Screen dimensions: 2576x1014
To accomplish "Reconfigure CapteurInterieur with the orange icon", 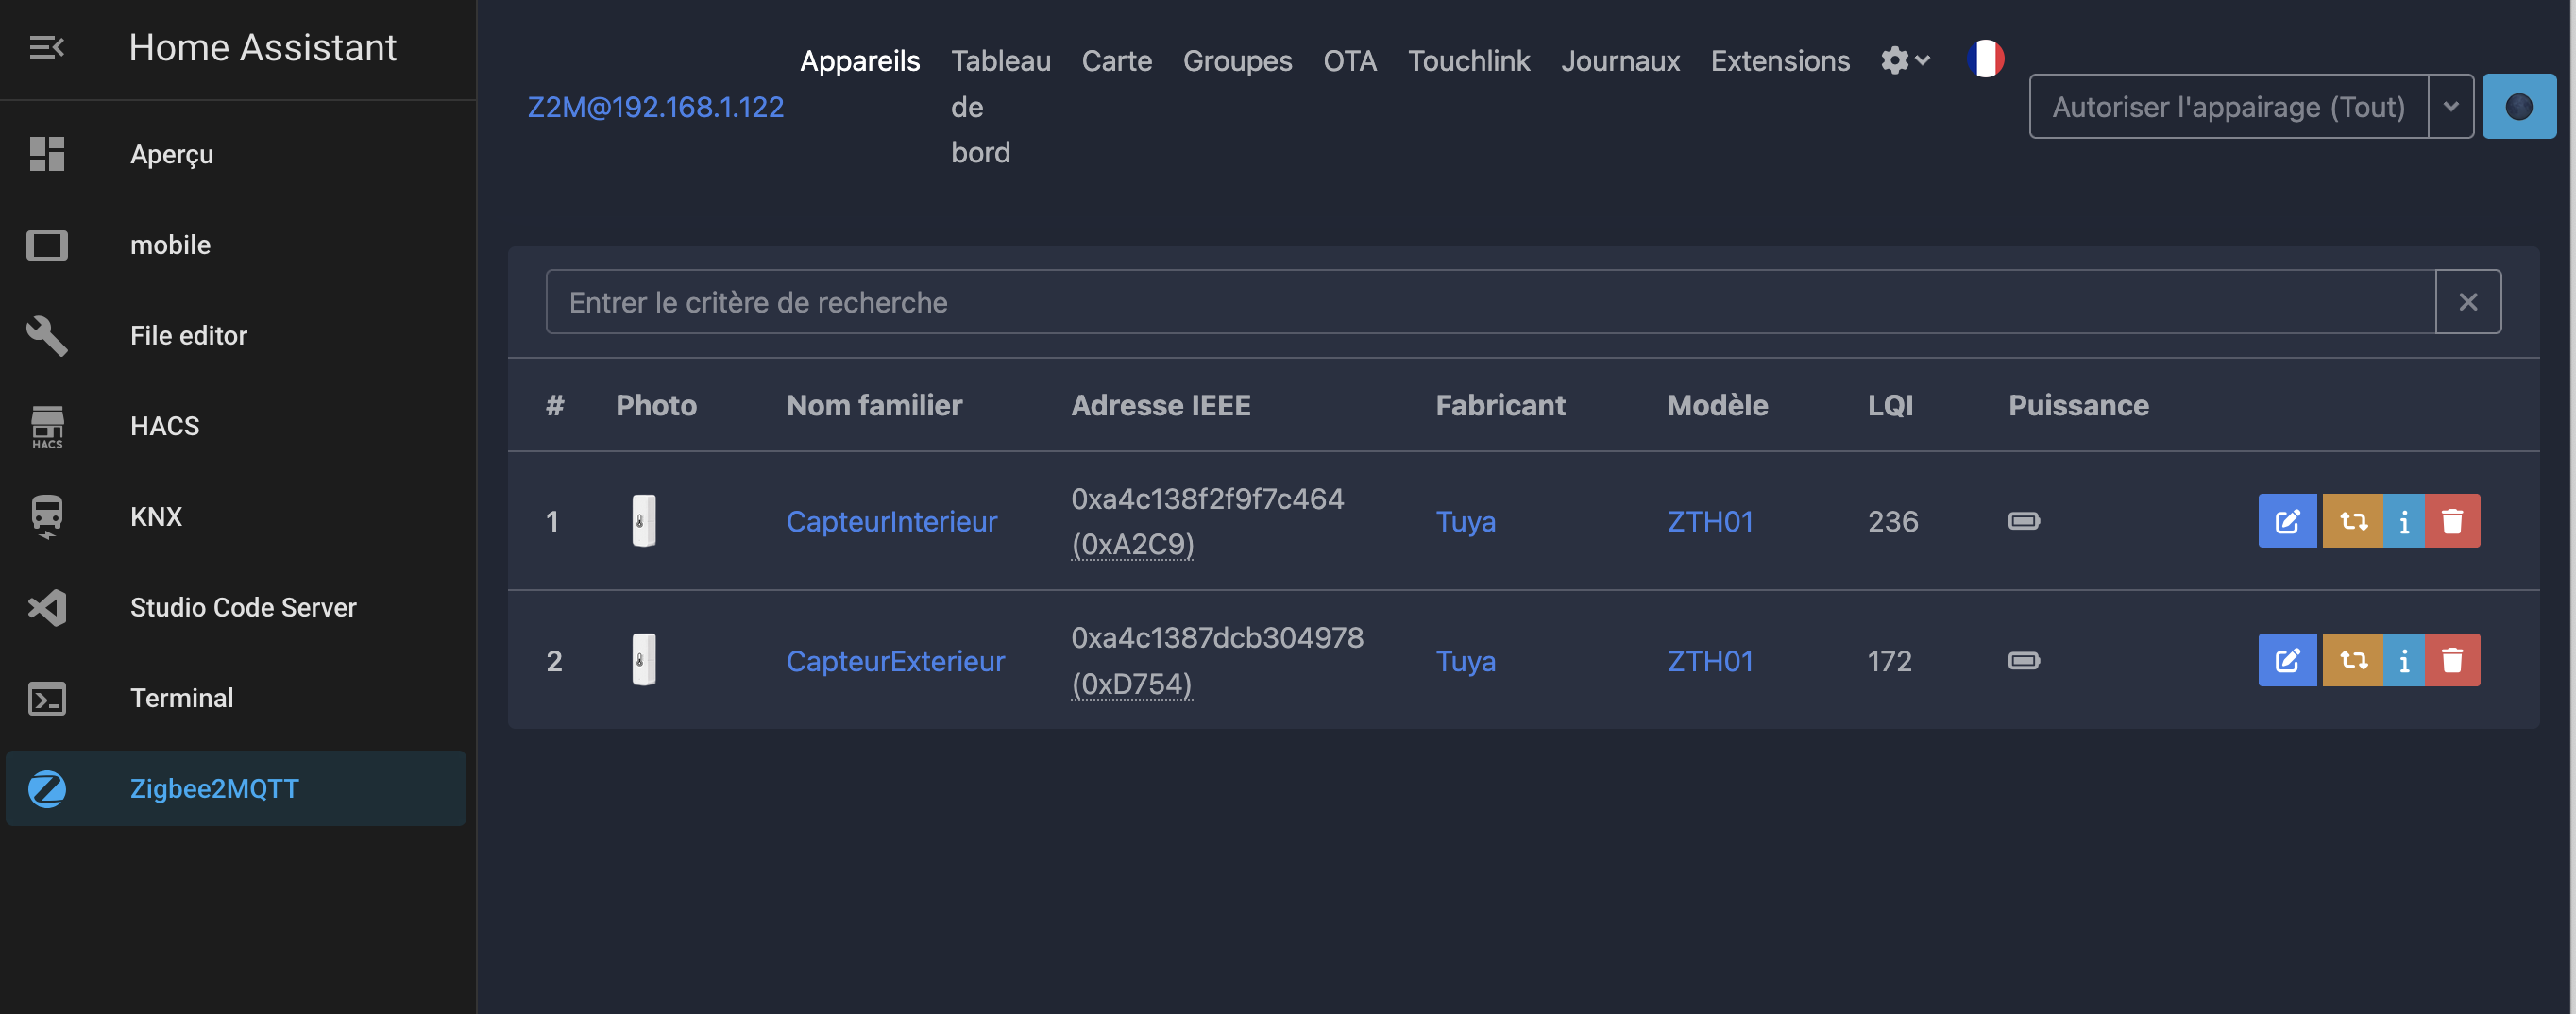I will (2352, 521).
